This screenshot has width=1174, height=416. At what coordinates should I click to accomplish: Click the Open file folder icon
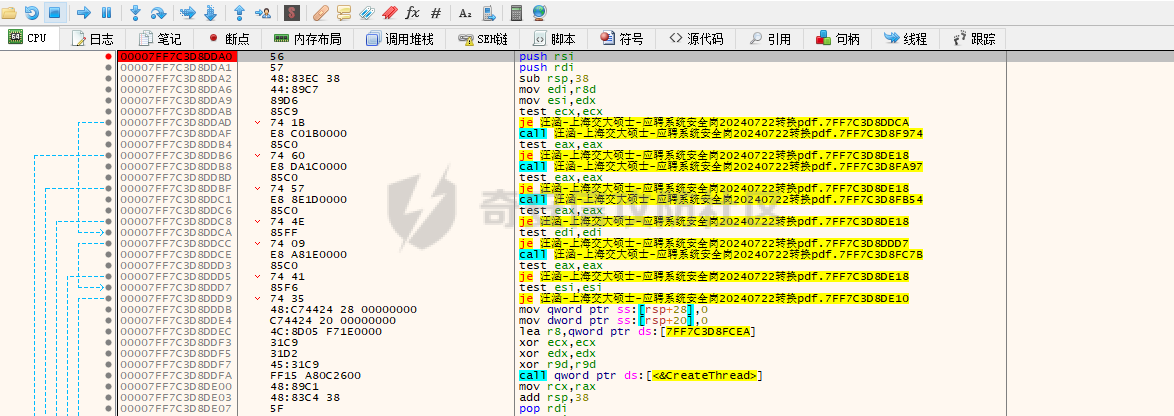[x=10, y=13]
